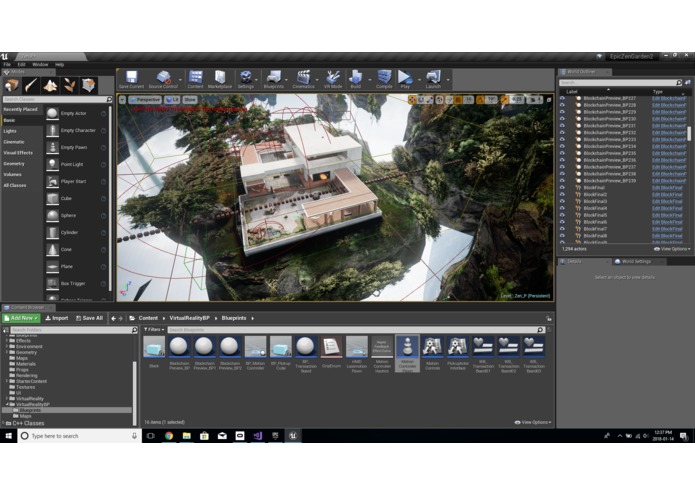Collapse the VirtualRealityBP folder tree node
695x494 pixels.
pos(7,405)
